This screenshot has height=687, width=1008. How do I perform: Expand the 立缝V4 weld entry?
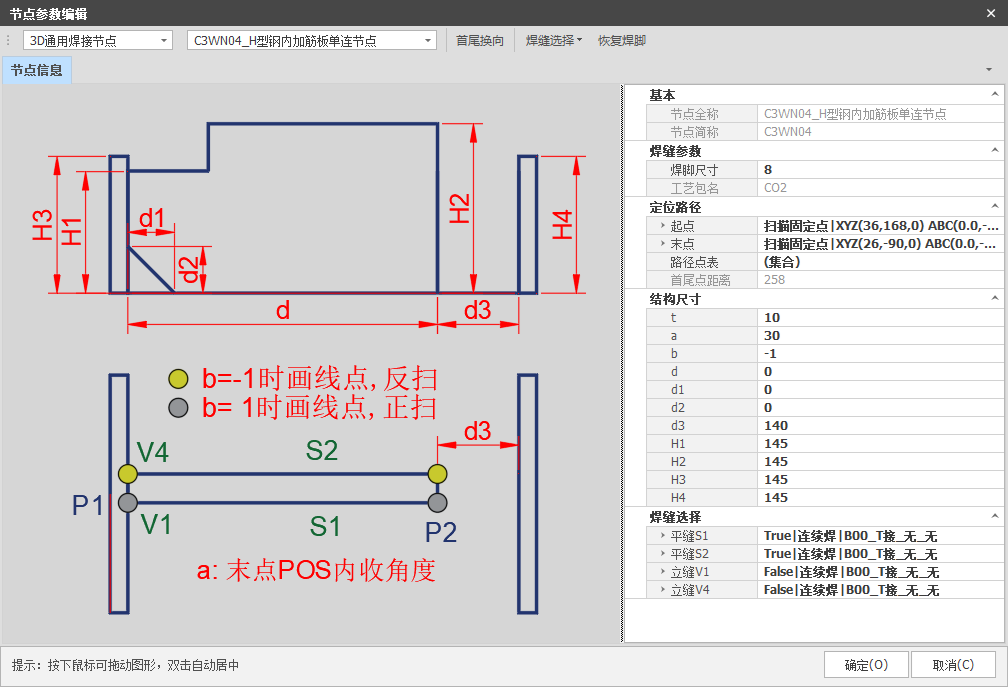pos(662,589)
